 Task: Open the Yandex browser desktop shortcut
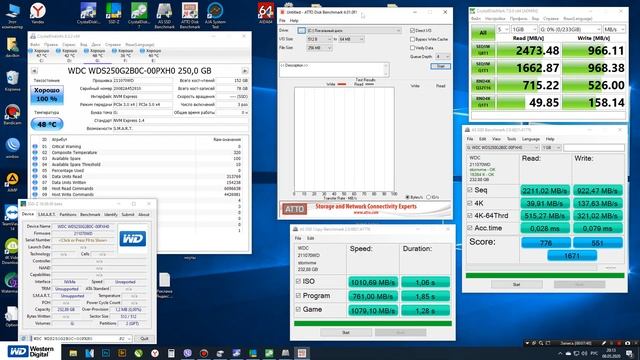[38, 12]
